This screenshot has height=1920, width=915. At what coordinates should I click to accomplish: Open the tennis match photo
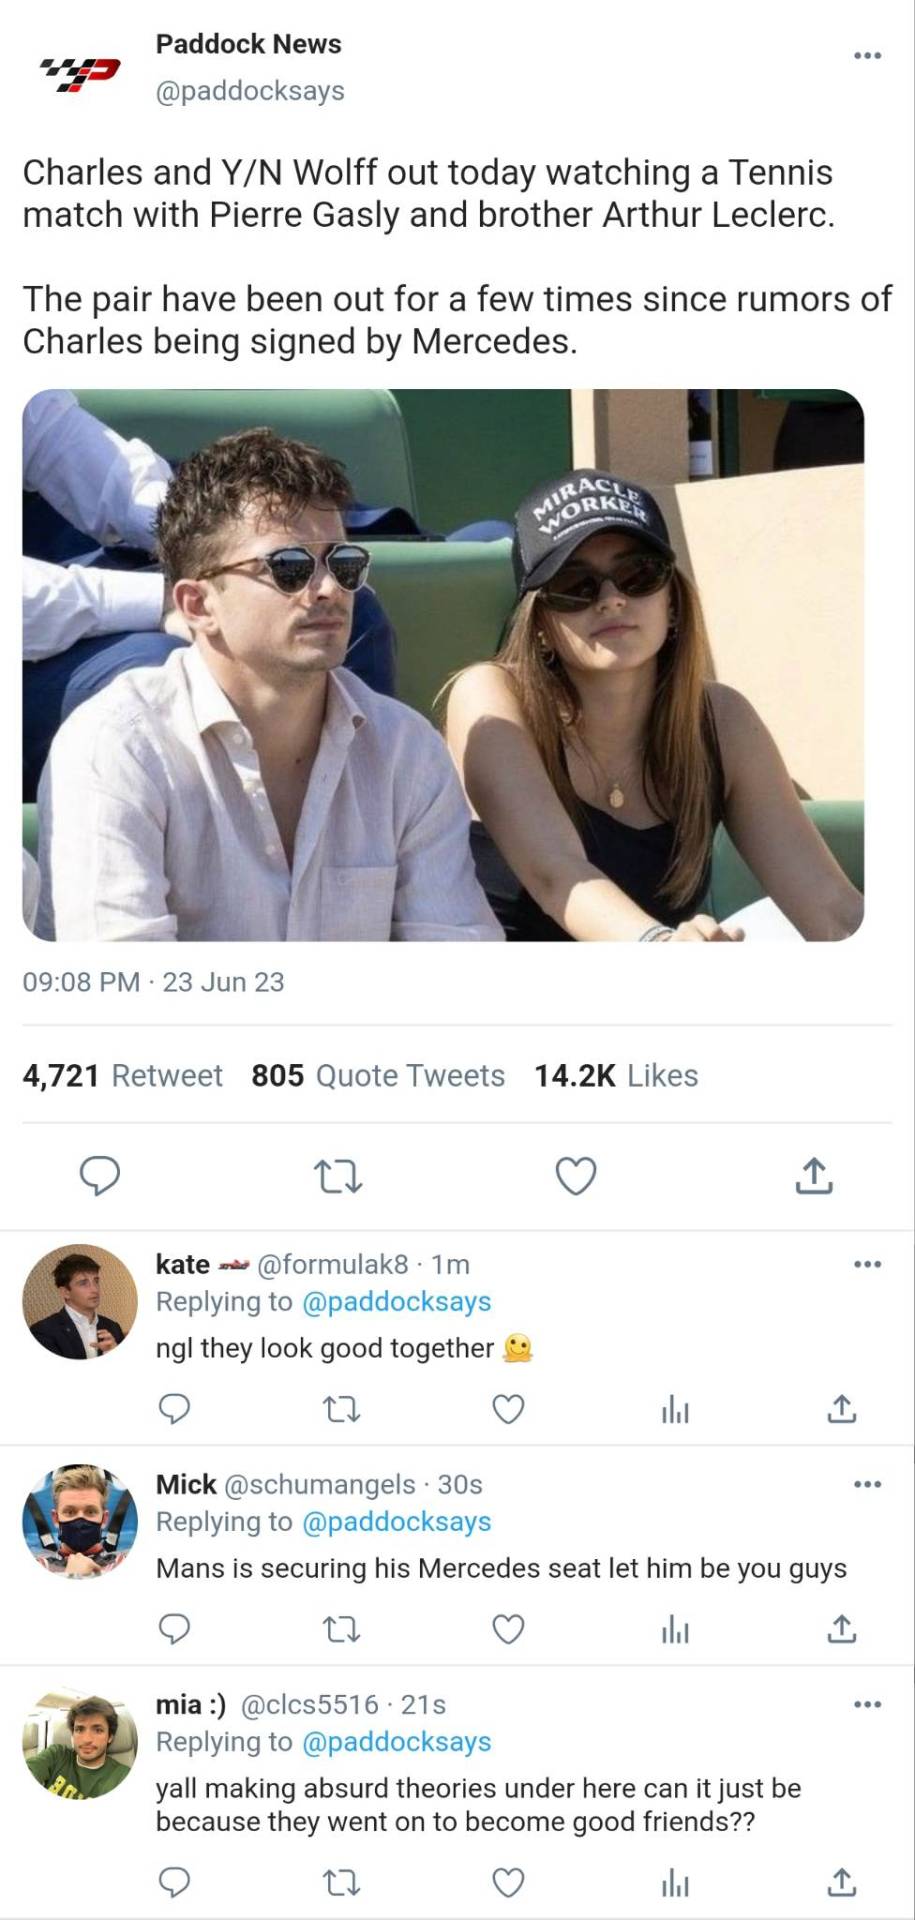[443, 665]
